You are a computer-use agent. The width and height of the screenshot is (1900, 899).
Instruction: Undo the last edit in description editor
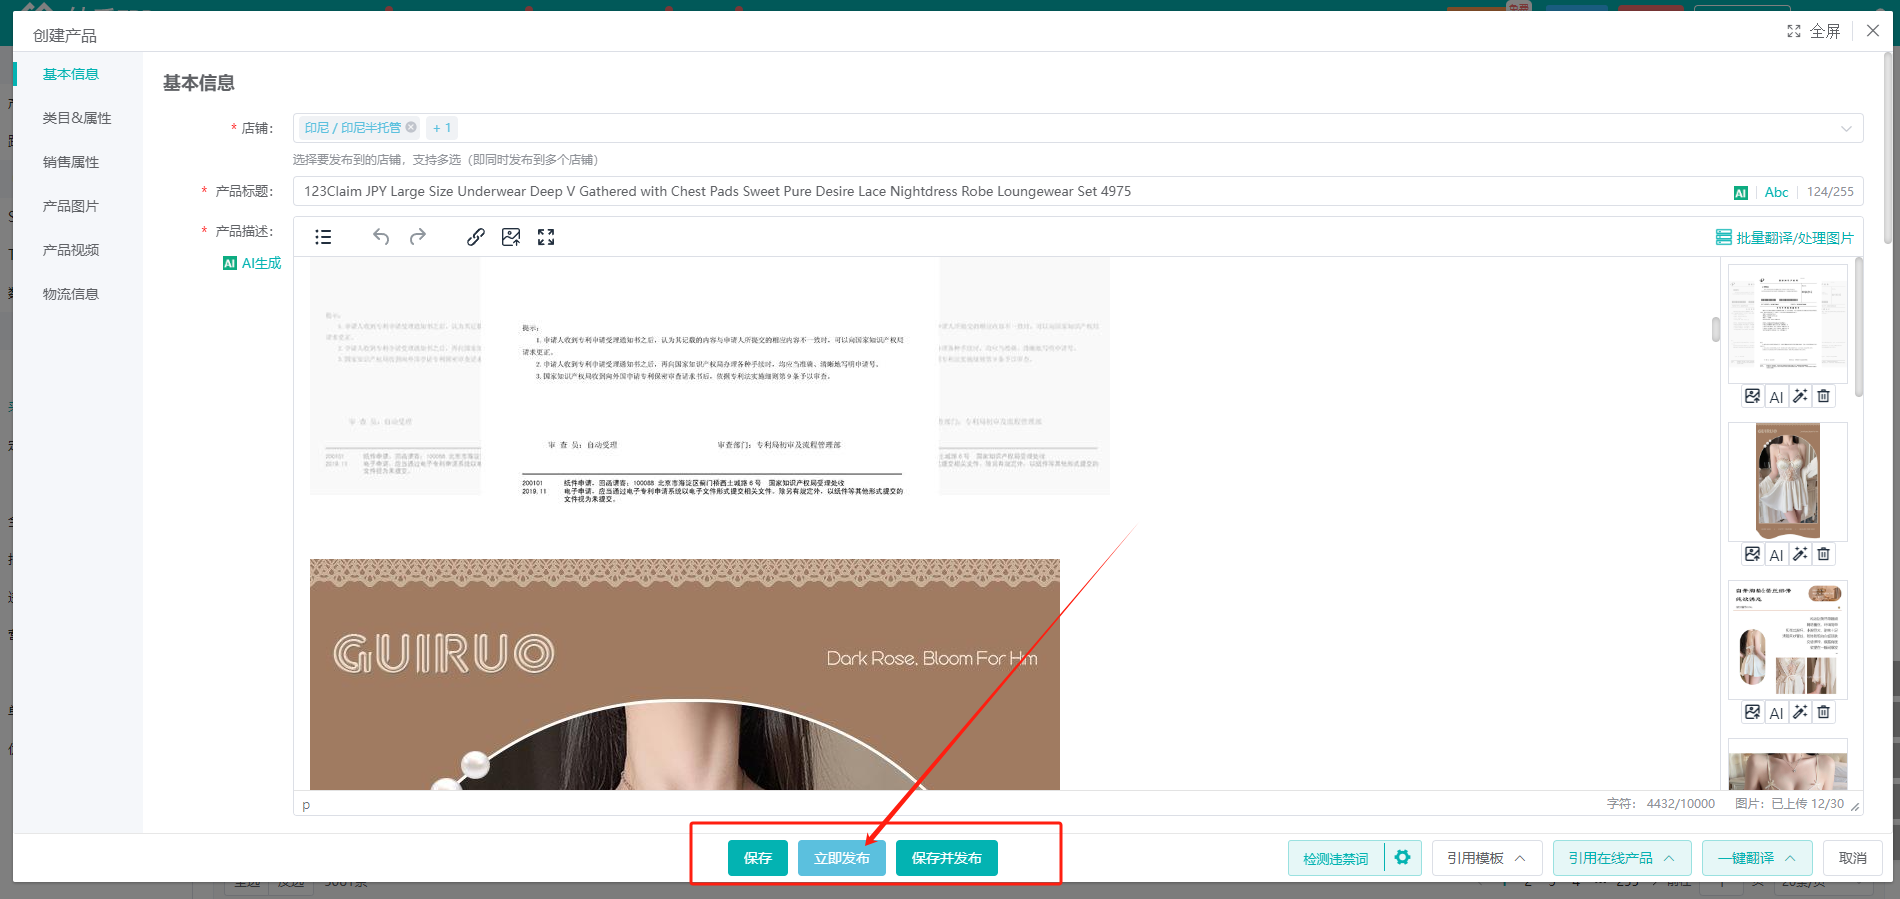click(x=381, y=237)
